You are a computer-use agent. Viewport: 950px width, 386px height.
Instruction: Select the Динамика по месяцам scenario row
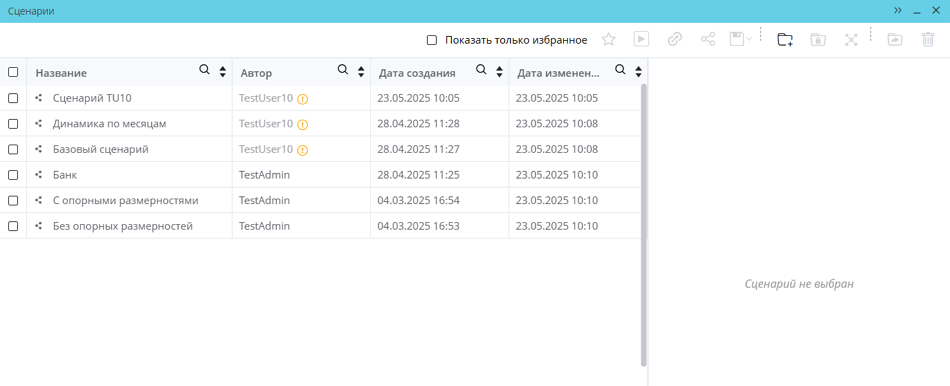pos(320,124)
